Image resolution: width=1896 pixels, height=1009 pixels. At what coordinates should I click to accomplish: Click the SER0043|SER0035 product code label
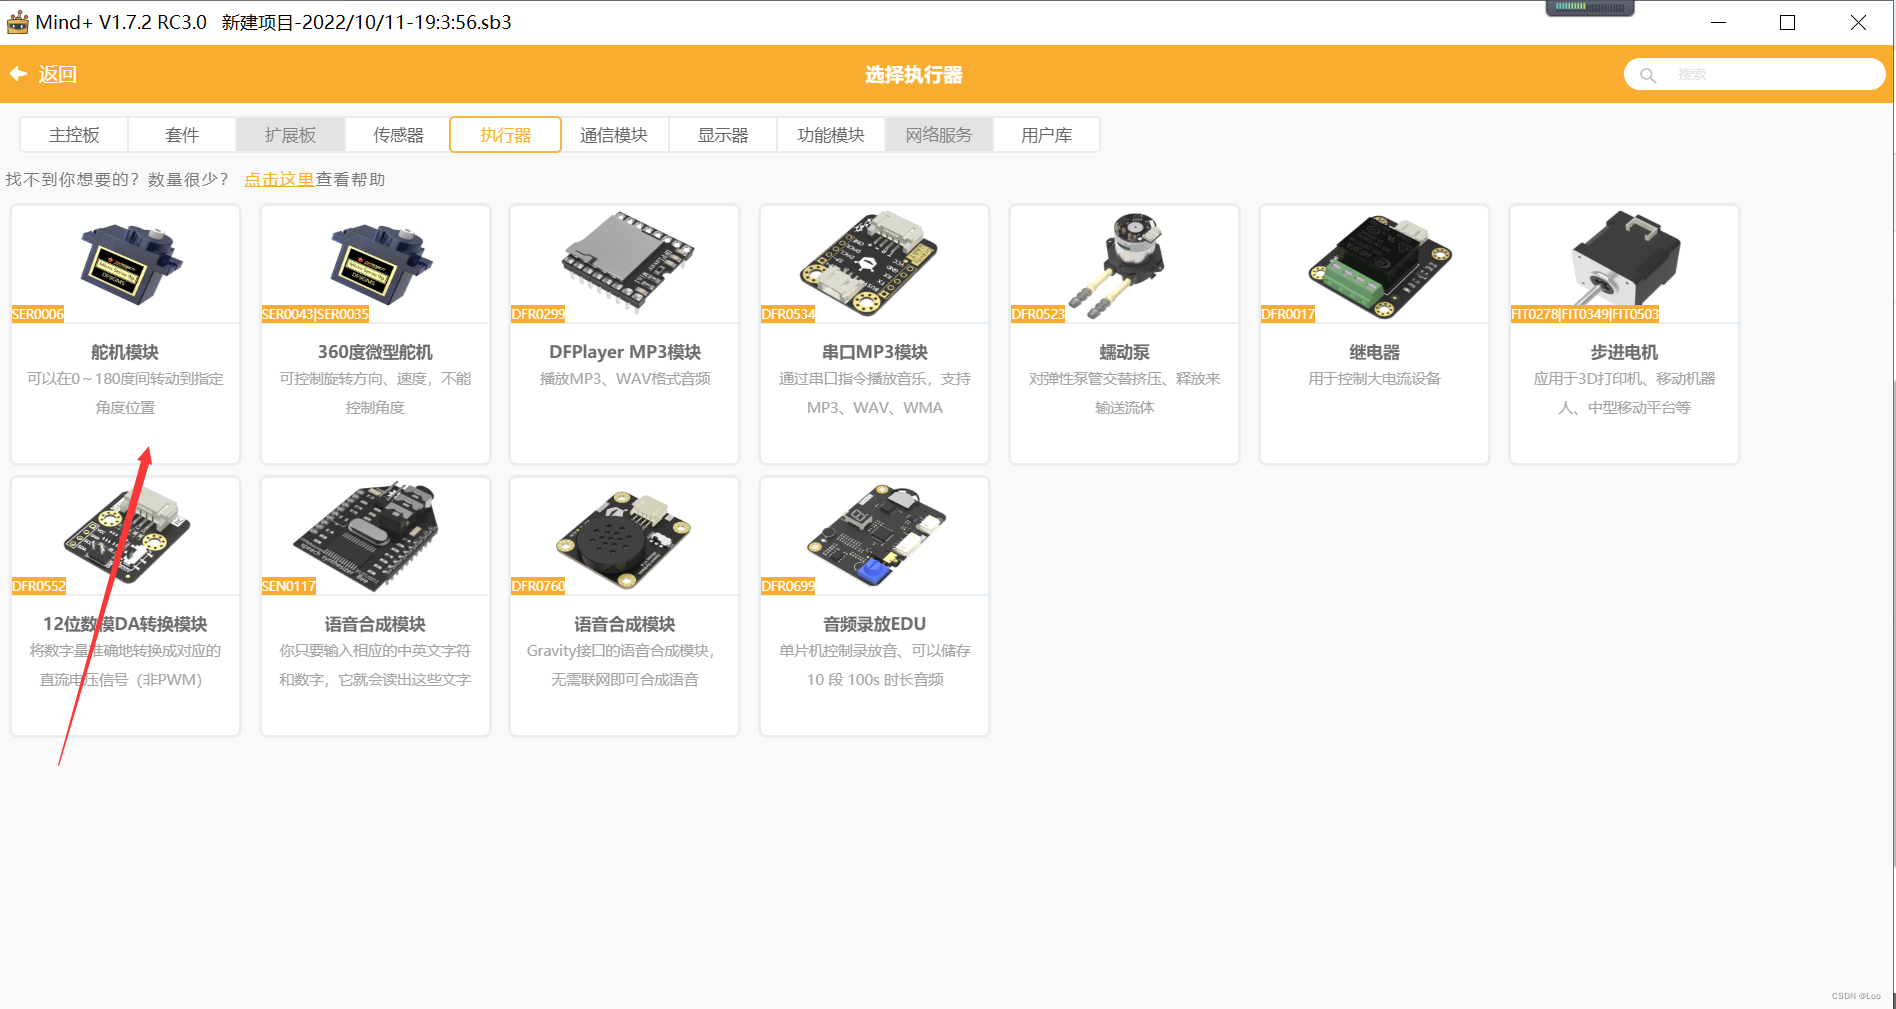click(315, 314)
